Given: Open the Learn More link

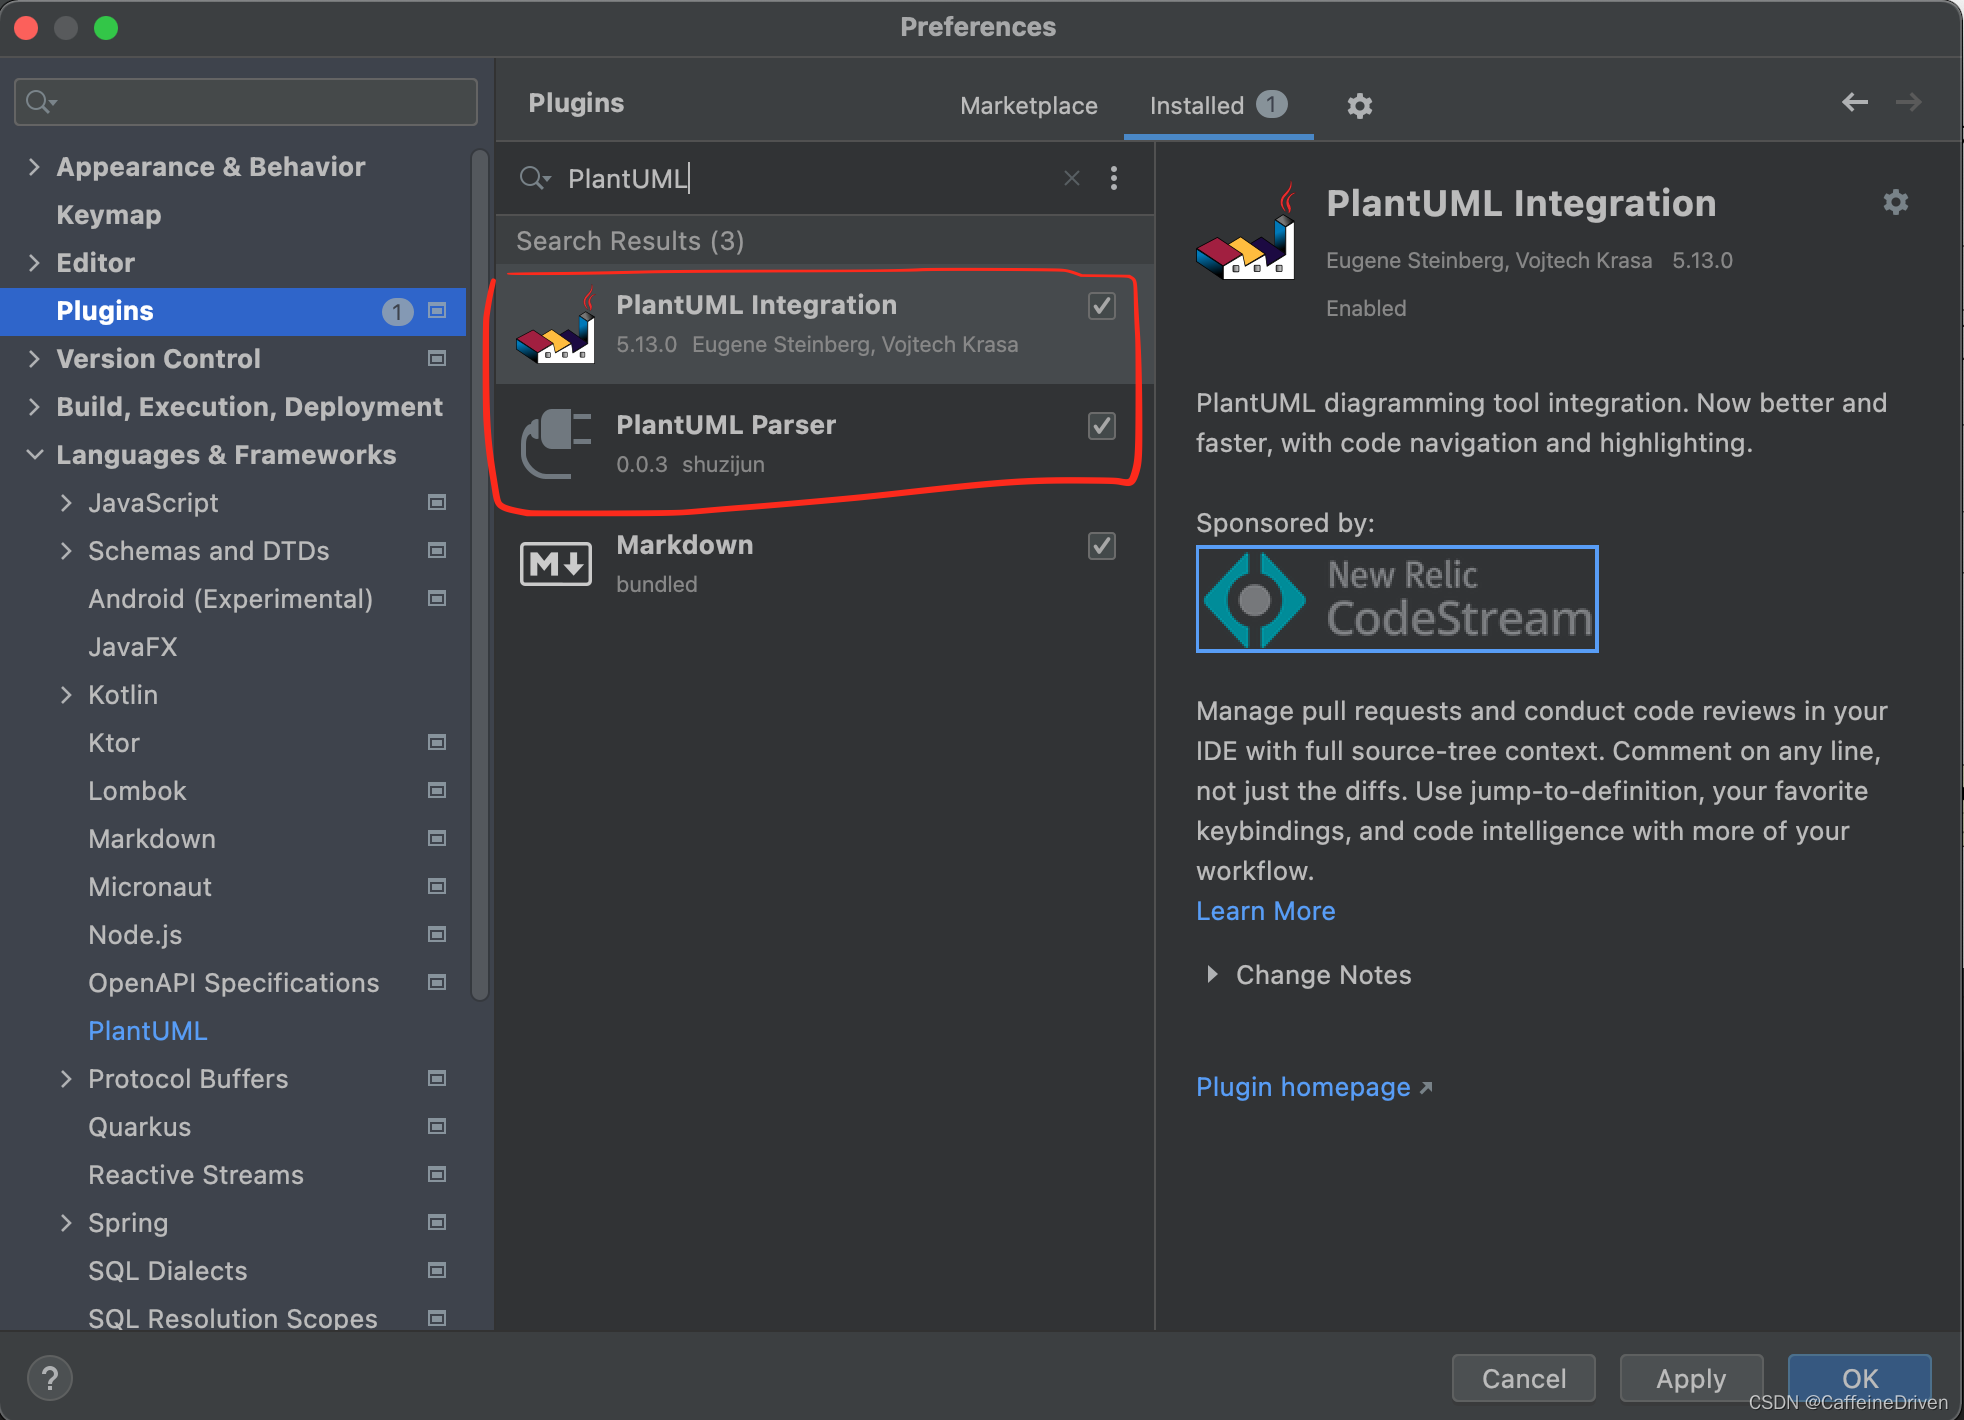Looking at the screenshot, I should (1266, 911).
